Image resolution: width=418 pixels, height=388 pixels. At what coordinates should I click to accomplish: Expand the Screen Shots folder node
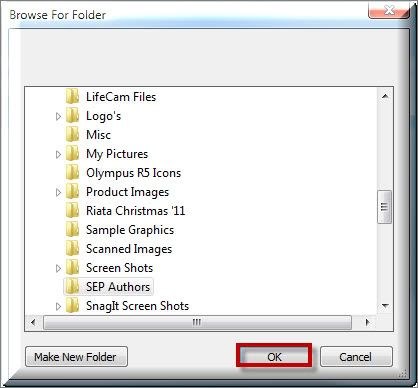[58, 268]
